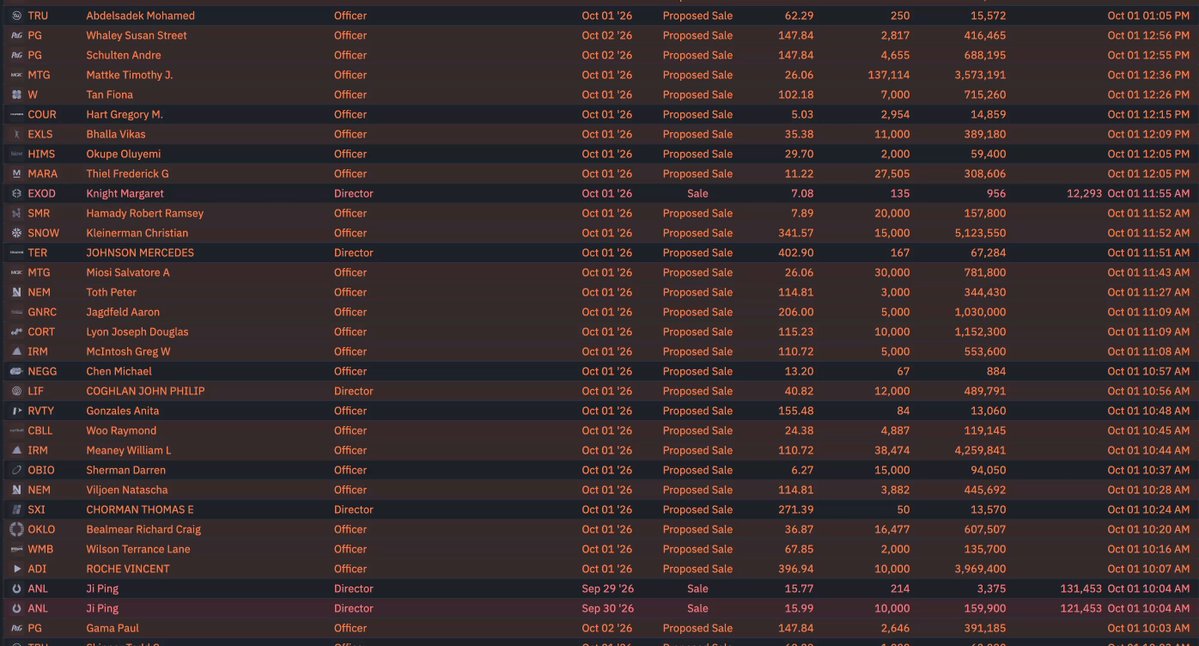The width and height of the screenshot is (1199, 646).
Task: Select the EXLS company logo icon
Action: point(16,135)
